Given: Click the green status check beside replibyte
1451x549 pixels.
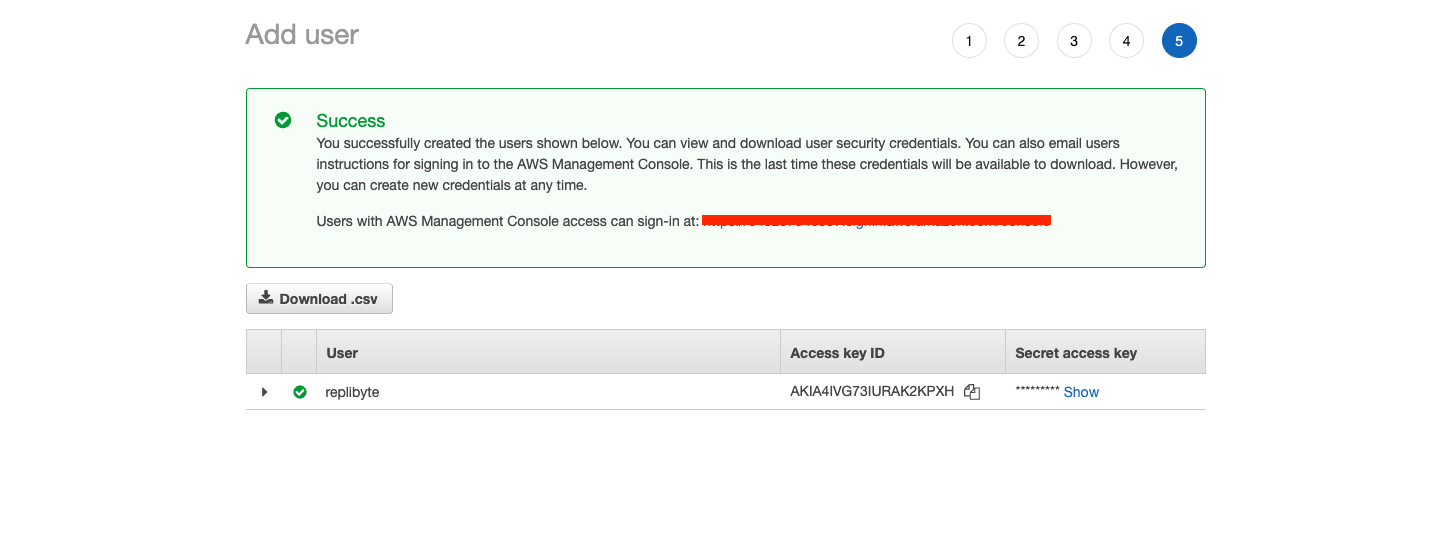Looking at the screenshot, I should [300, 392].
